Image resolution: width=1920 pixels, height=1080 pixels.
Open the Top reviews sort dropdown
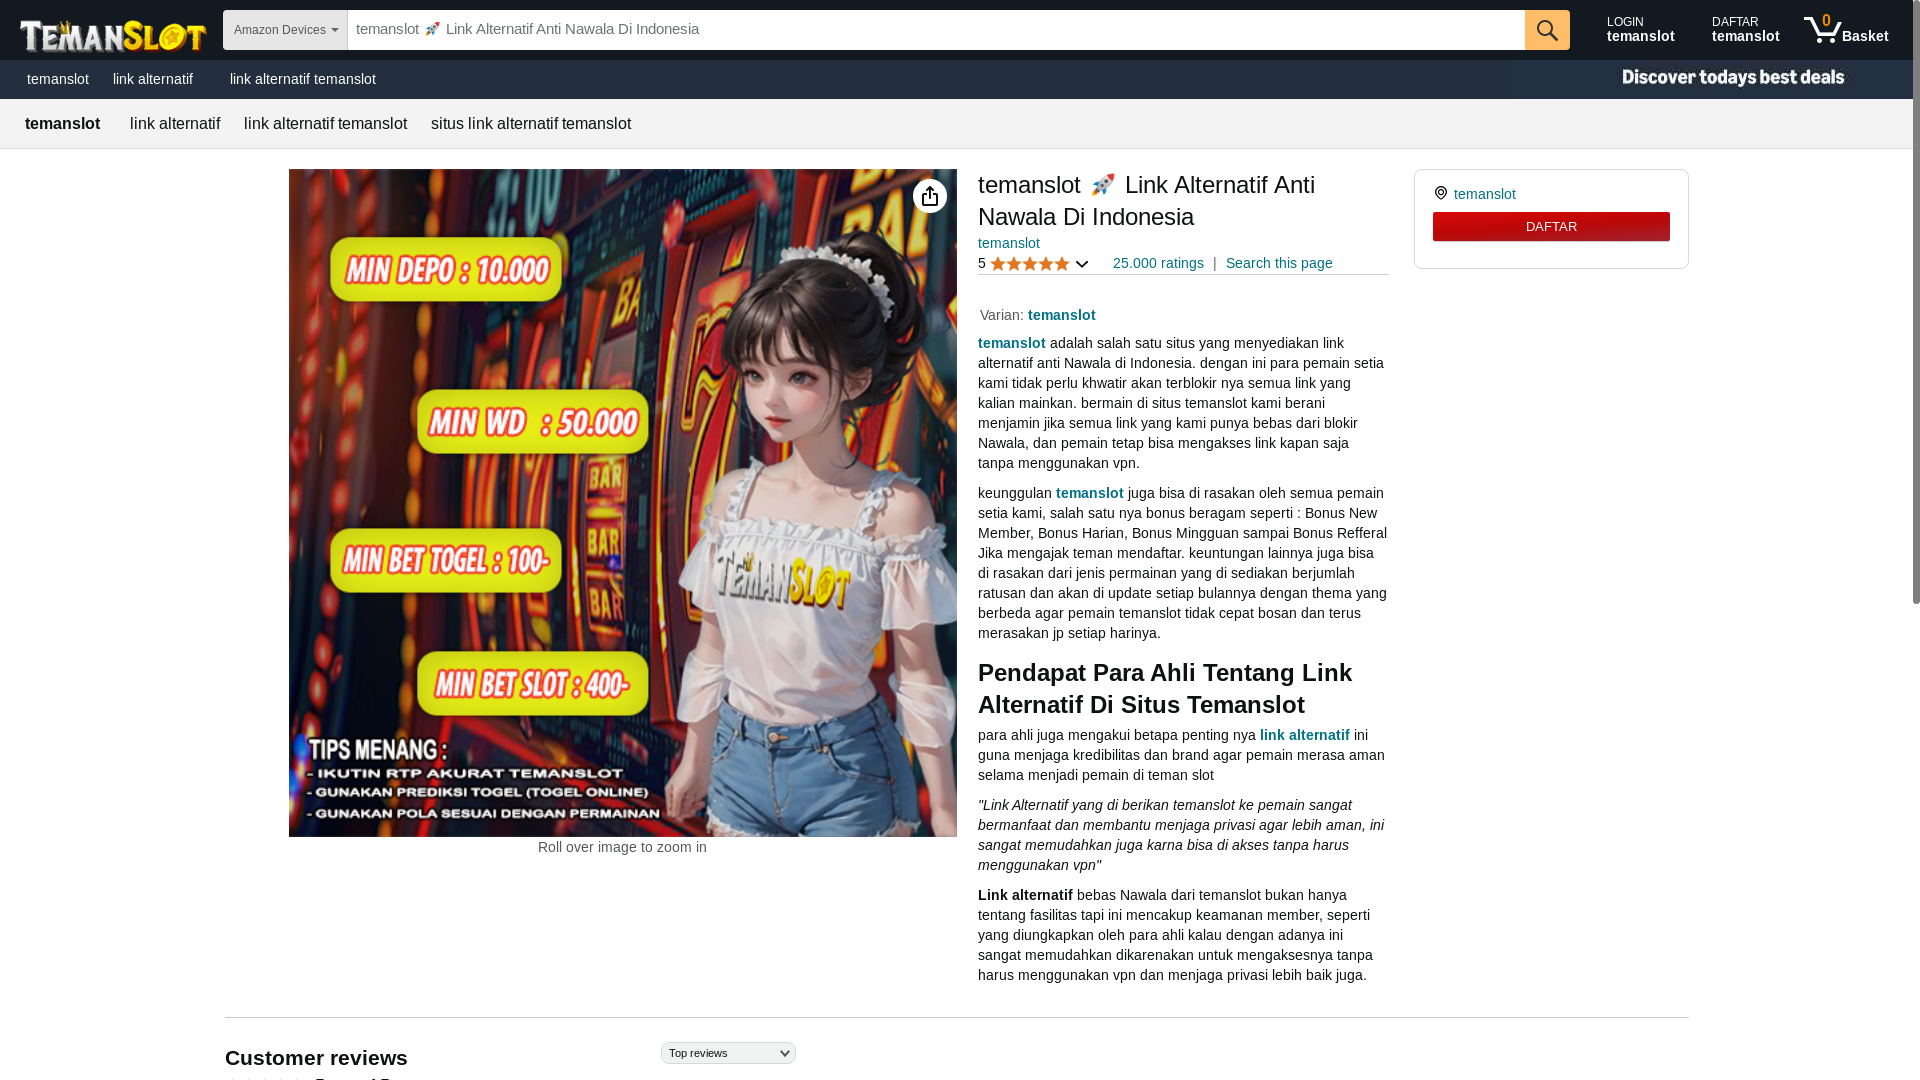pyautogui.click(x=728, y=1053)
